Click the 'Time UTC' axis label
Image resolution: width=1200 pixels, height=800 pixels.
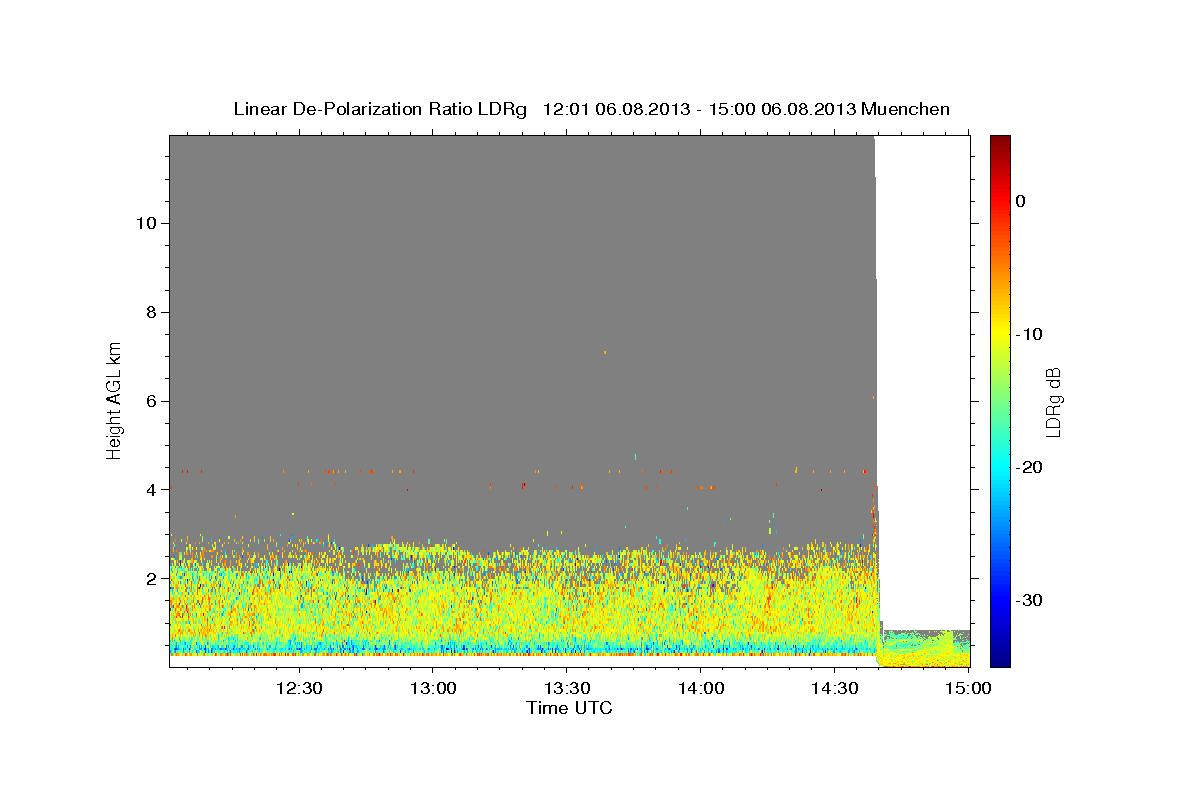569,708
